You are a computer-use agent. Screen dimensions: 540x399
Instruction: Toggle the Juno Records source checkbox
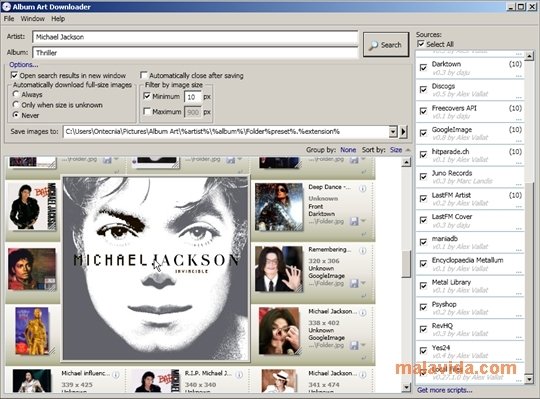[x=424, y=177]
